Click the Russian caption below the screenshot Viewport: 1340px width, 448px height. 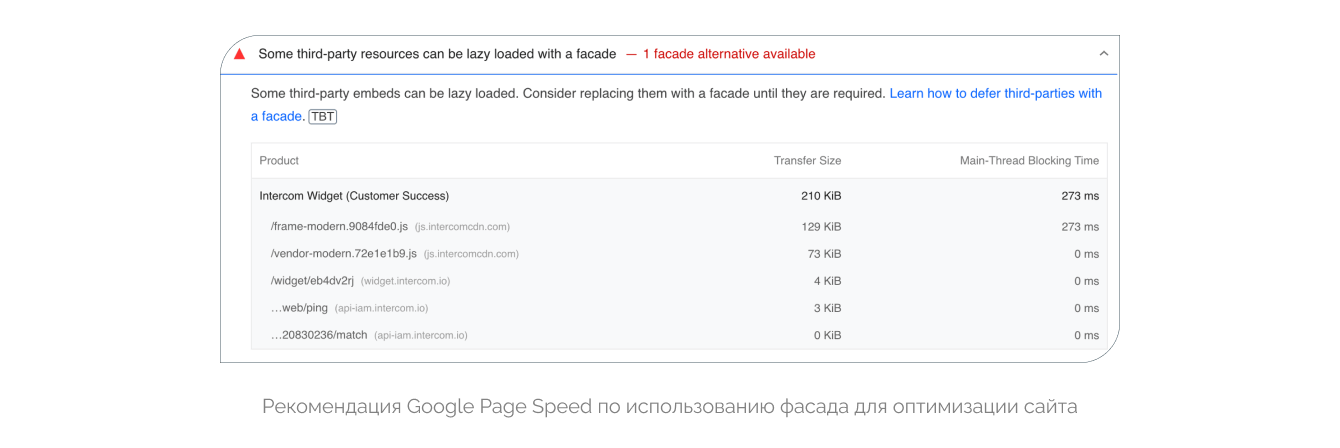(x=669, y=407)
